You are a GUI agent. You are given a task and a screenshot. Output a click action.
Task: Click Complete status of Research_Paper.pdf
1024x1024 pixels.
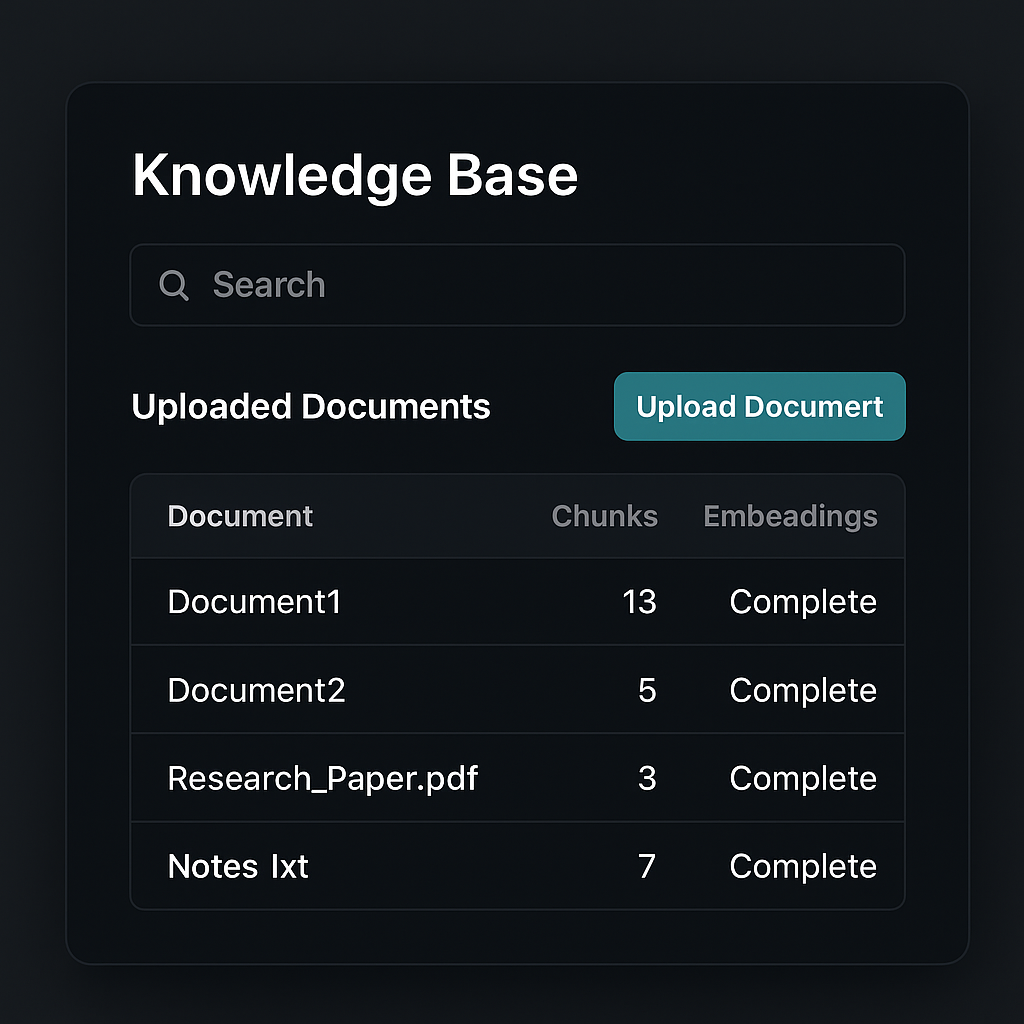[x=803, y=779]
